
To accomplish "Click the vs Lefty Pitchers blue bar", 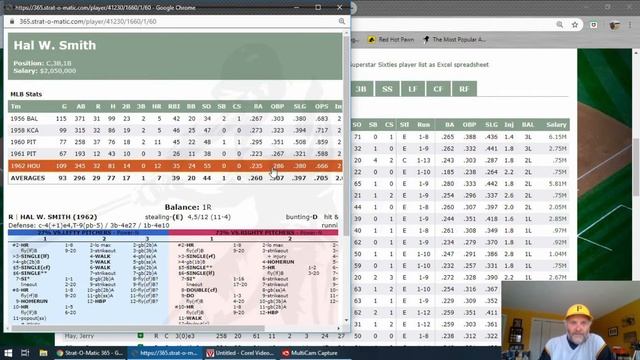I will [88, 233].
